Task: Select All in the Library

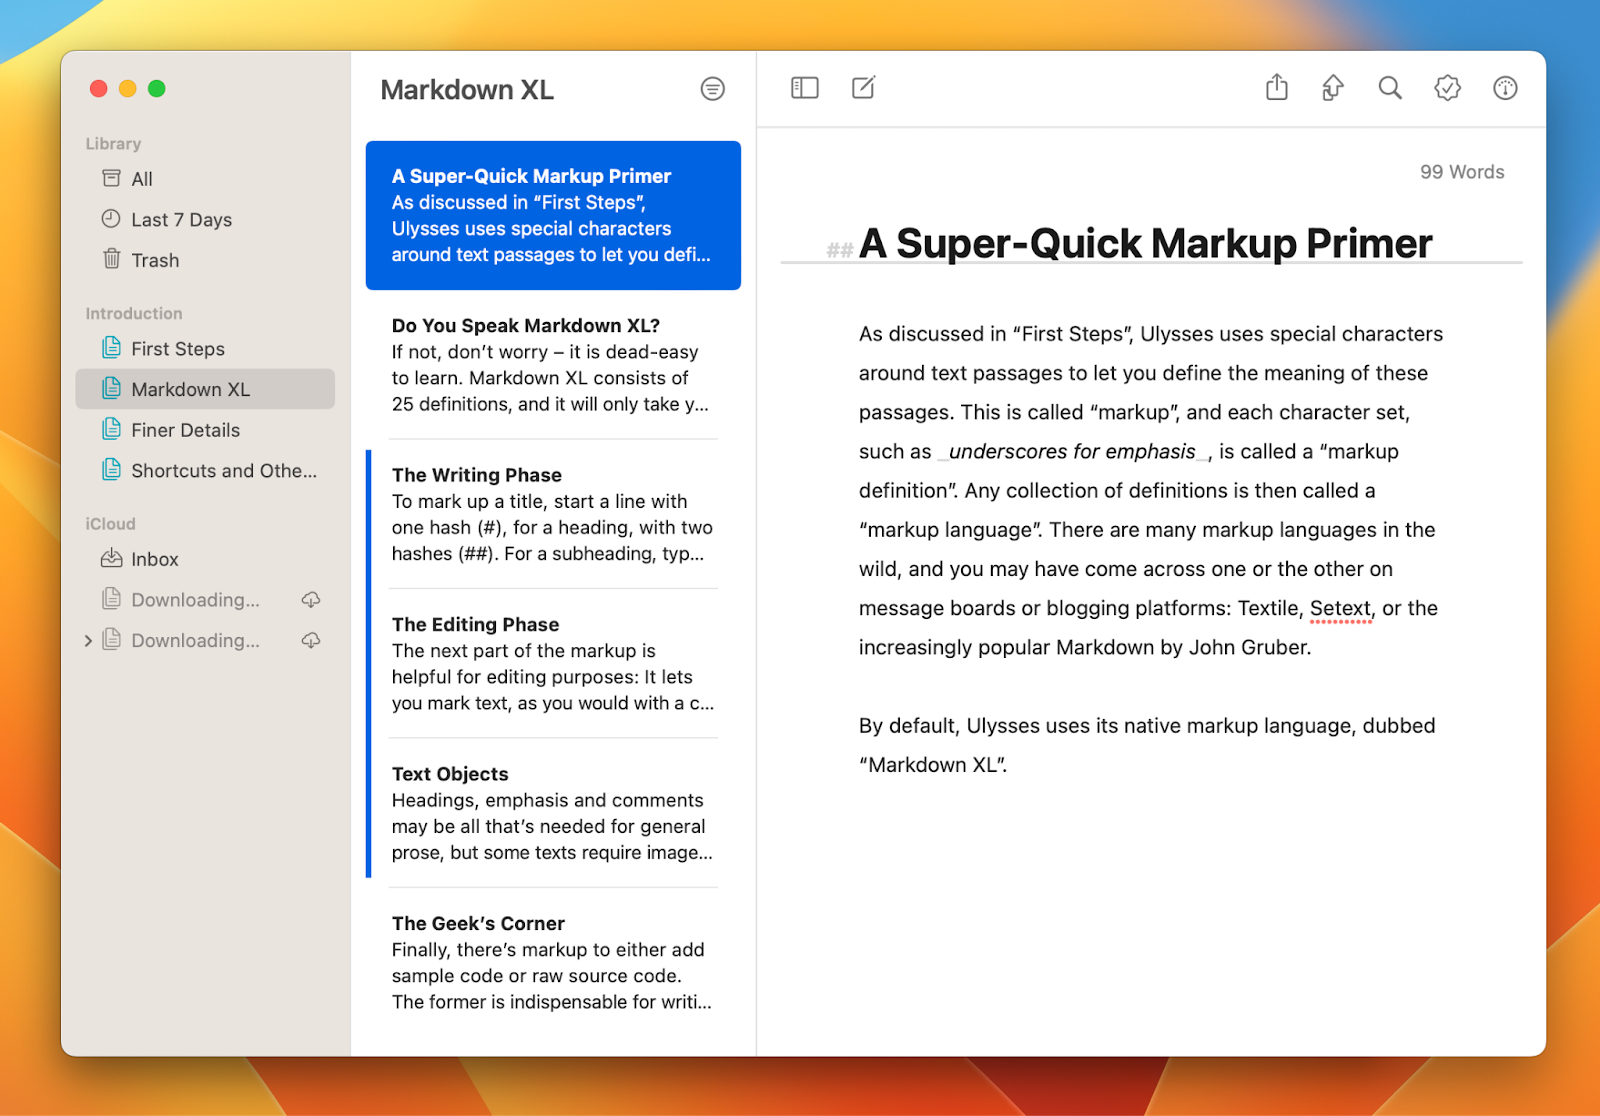Action: 205,179
